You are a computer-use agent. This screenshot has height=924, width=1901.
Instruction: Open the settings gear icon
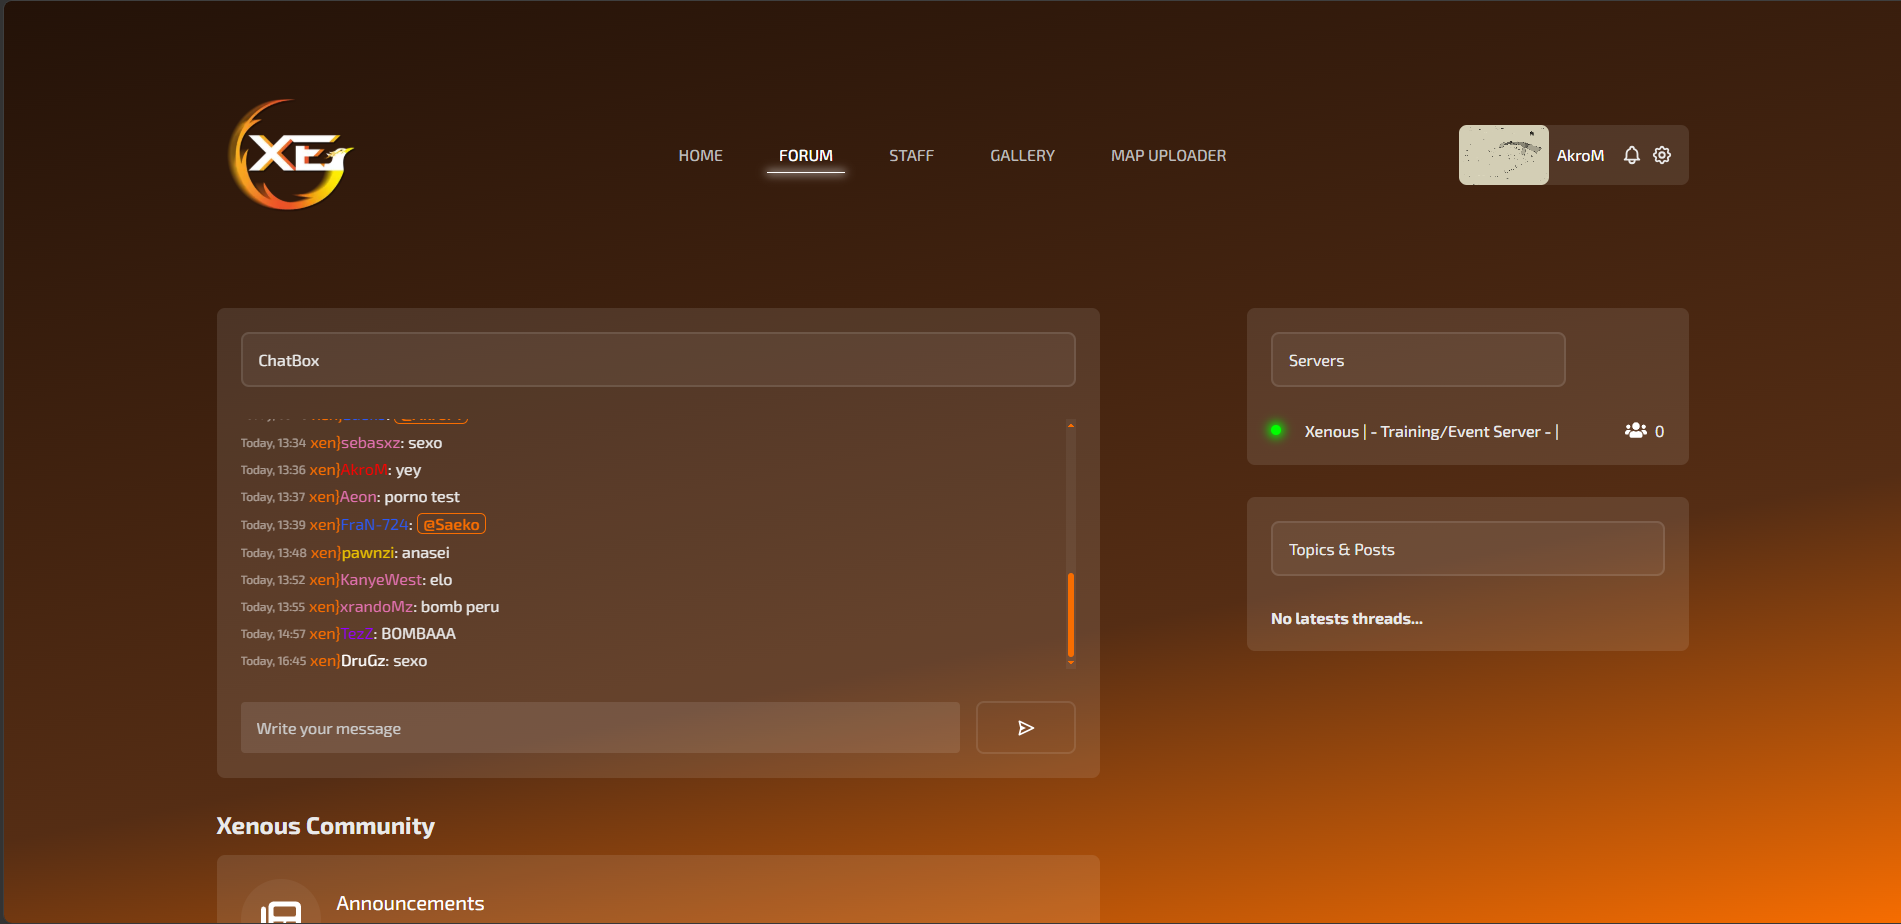pos(1662,155)
